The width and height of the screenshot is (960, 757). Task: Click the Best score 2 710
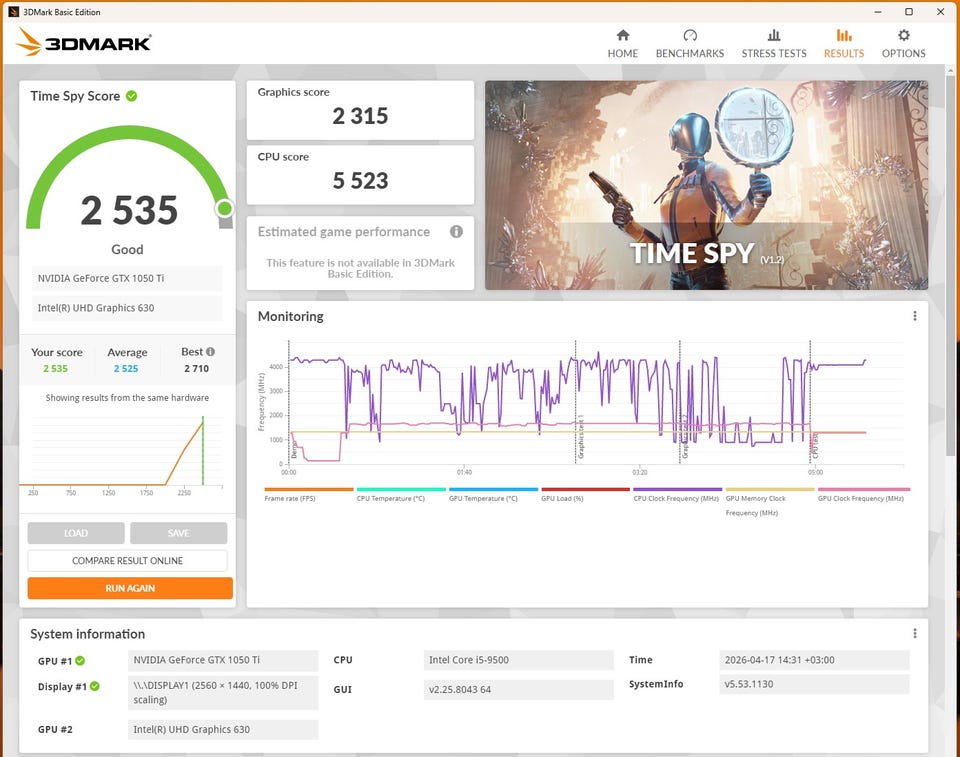[197, 369]
